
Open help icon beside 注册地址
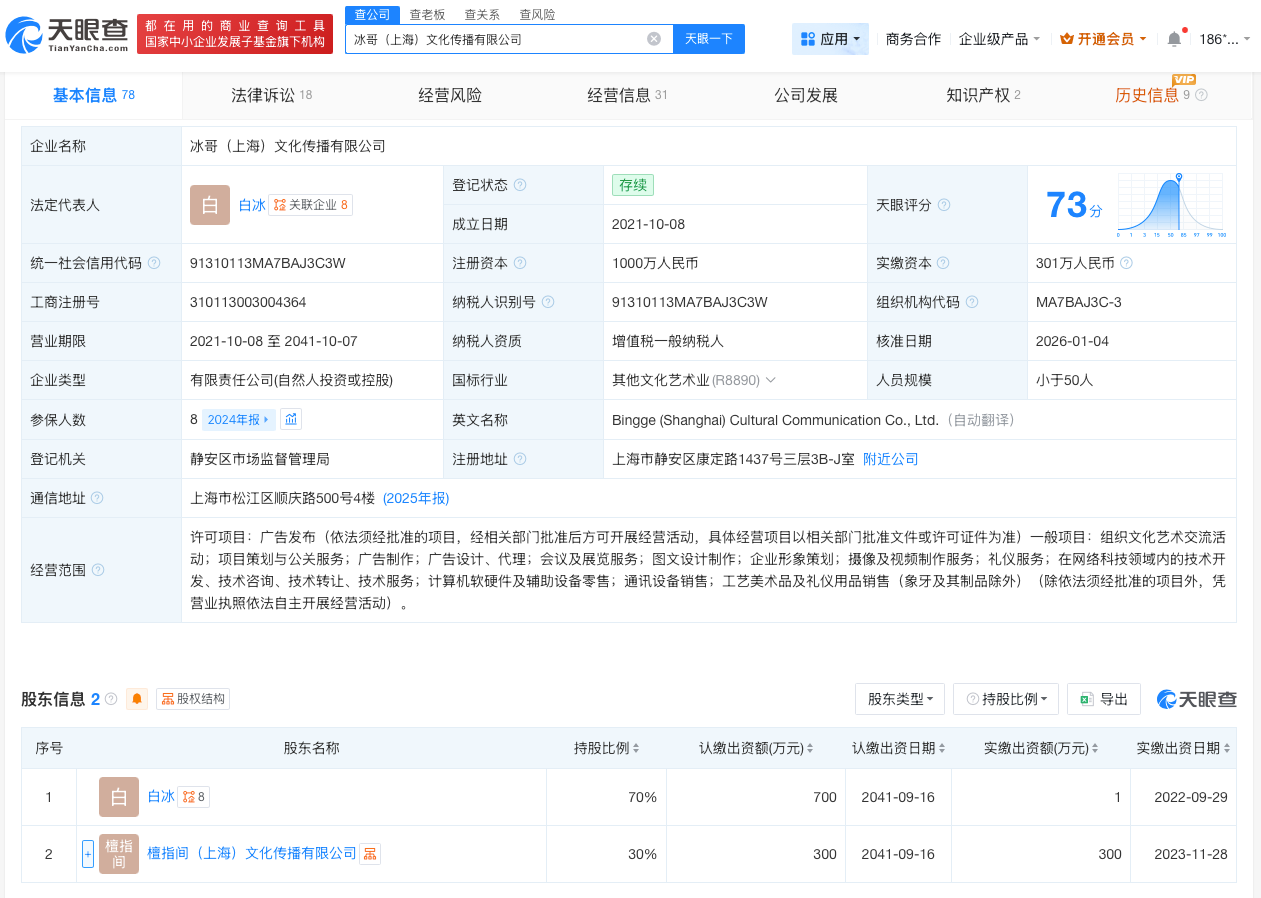click(x=520, y=459)
